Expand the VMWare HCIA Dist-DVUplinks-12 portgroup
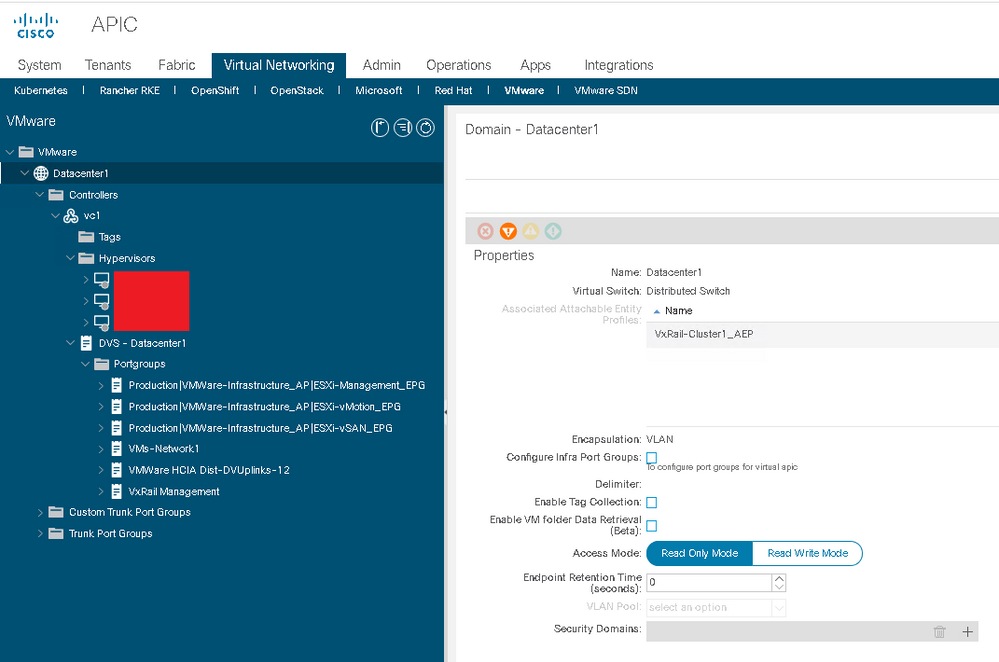The image size is (999, 662). tap(101, 470)
